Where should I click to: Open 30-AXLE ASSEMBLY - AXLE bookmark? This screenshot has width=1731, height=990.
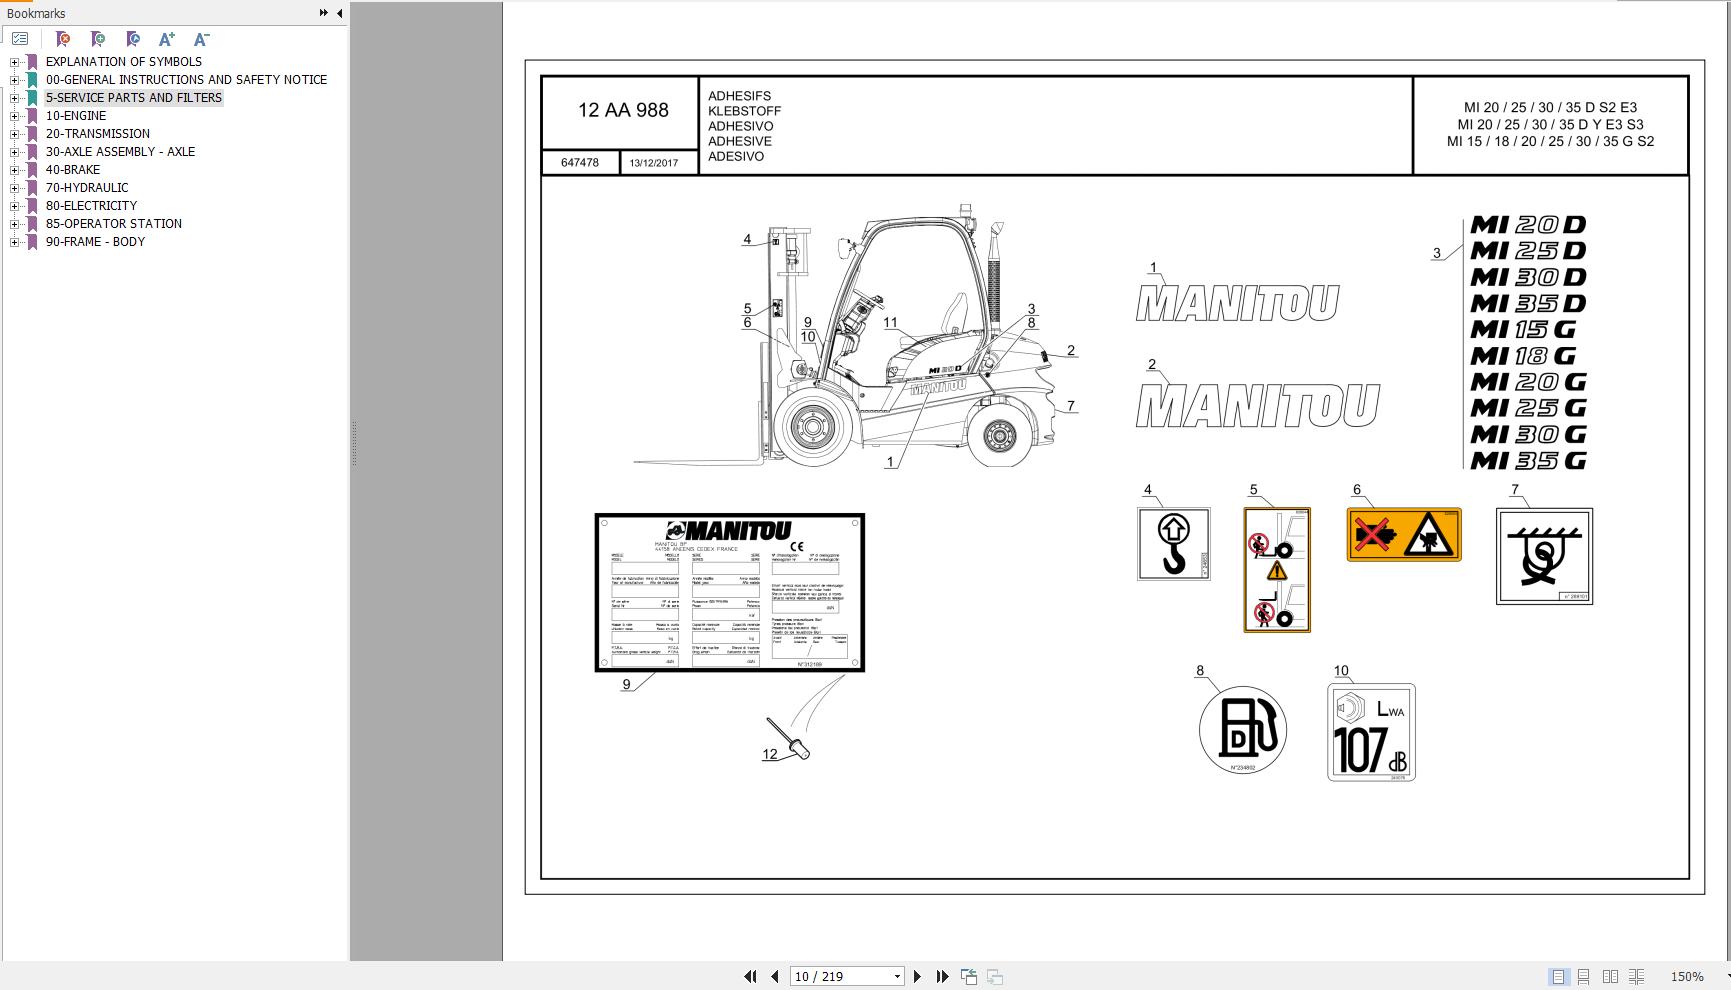120,152
